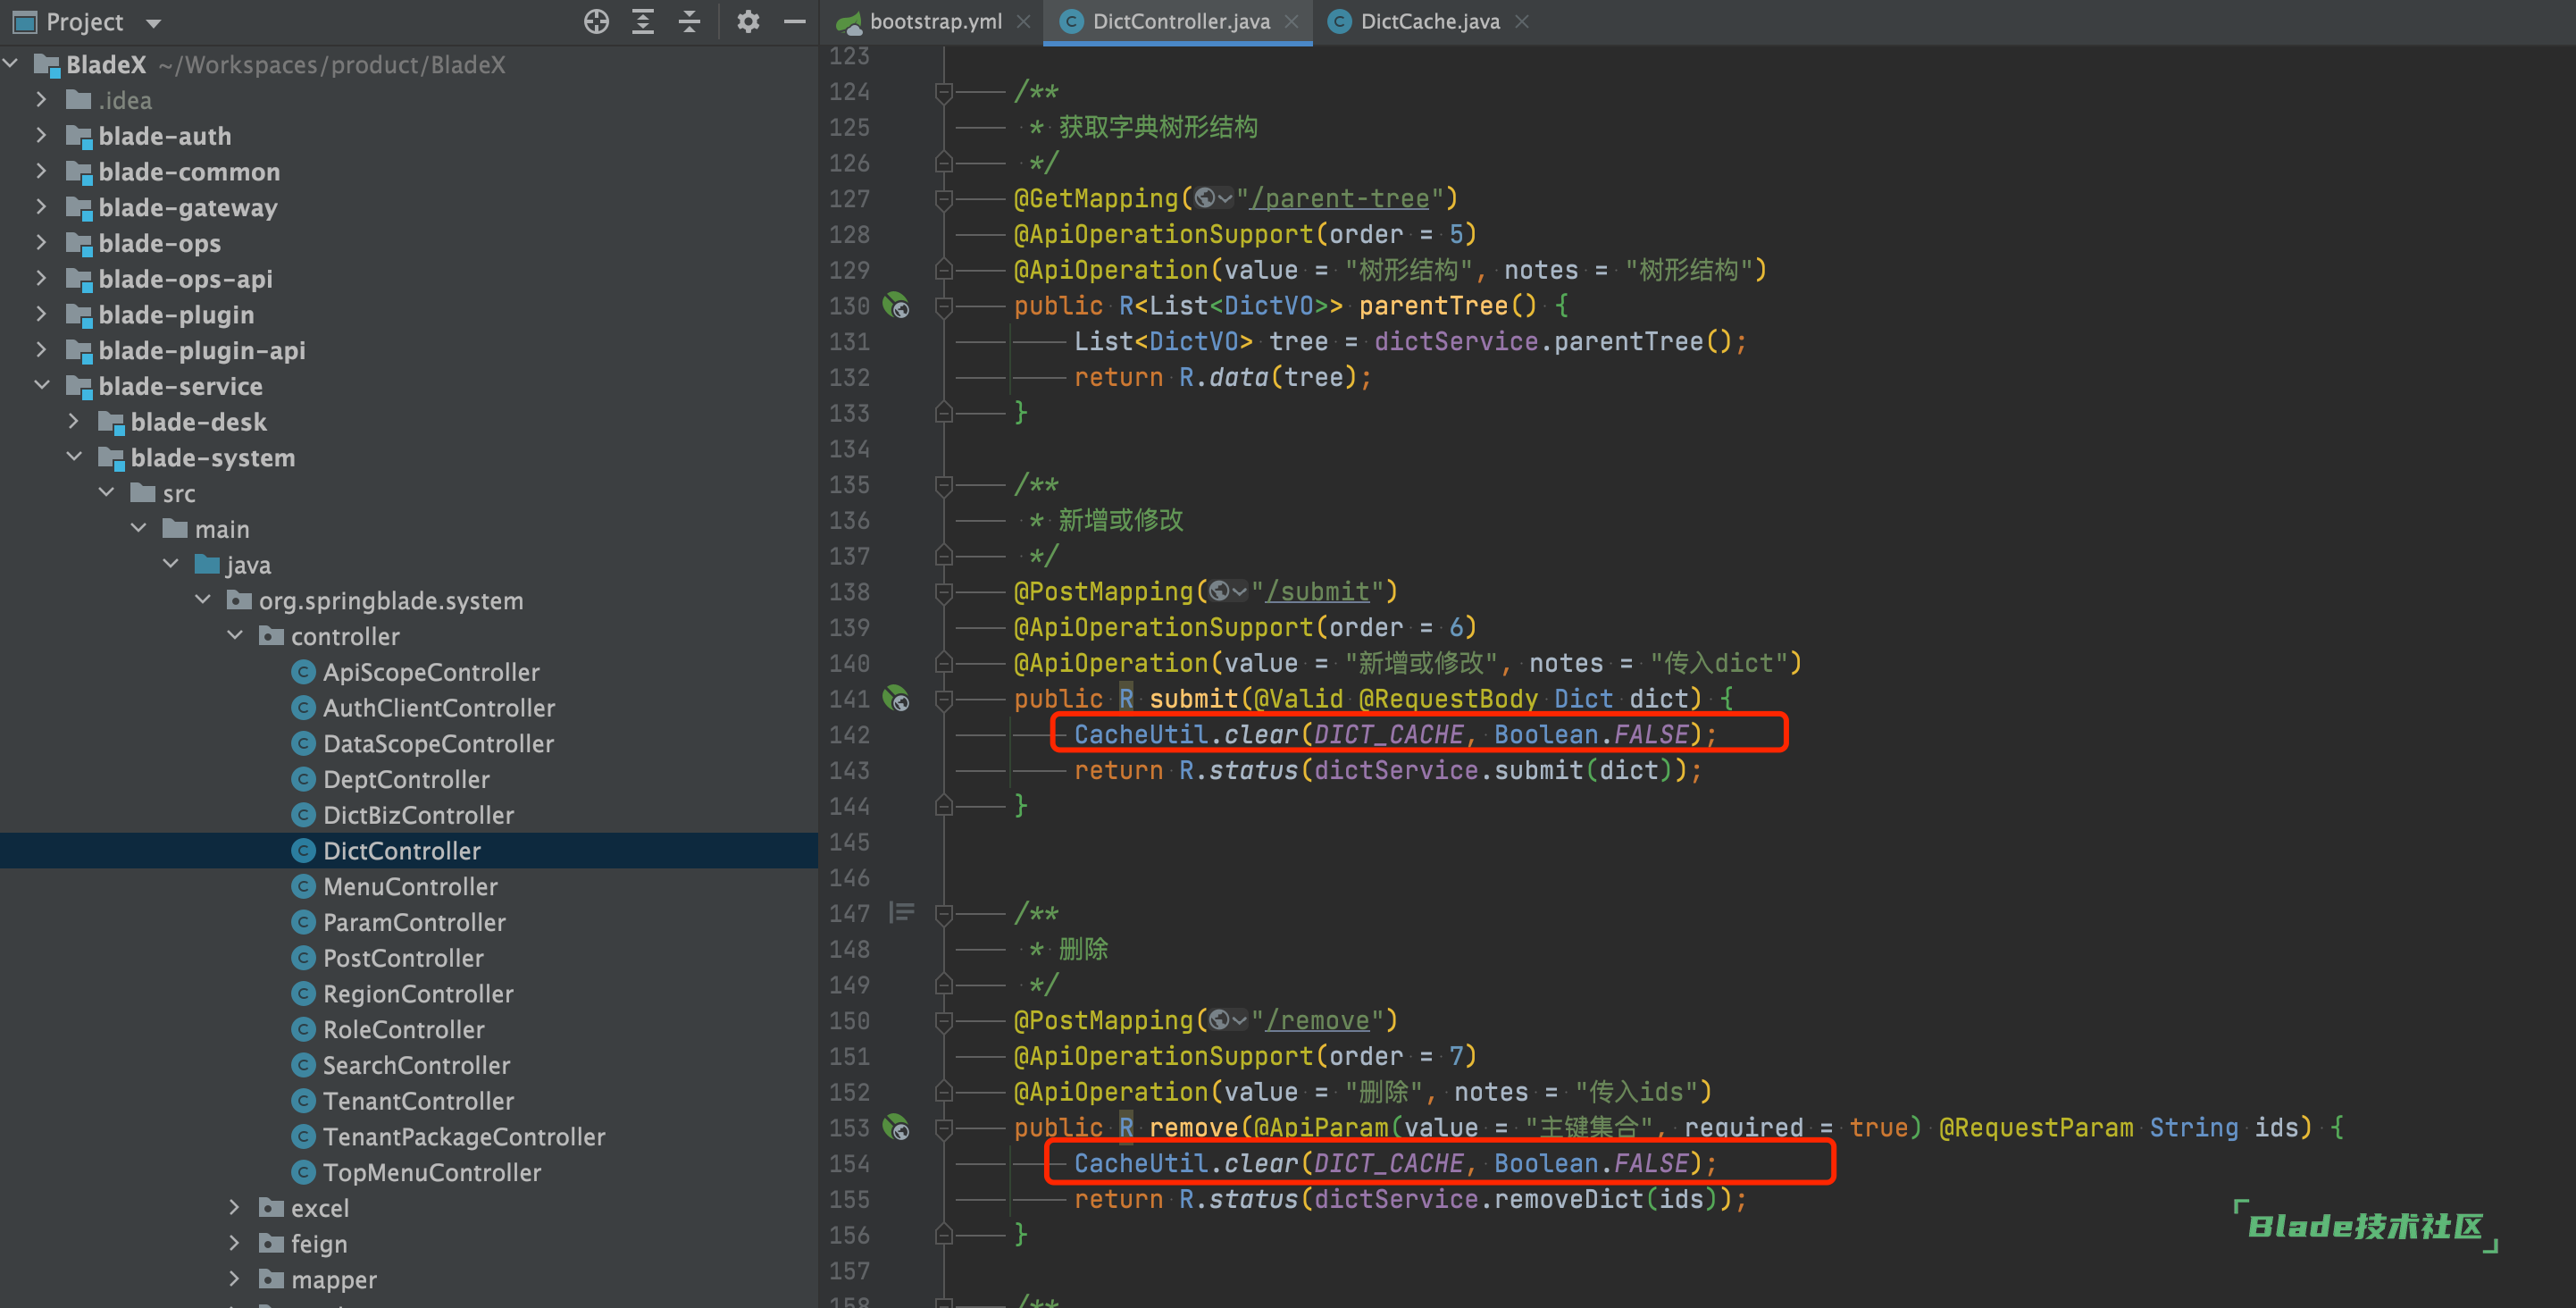Select DictController in project tree
This screenshot has height=1308, width=2576.
[x=401, y=850]
